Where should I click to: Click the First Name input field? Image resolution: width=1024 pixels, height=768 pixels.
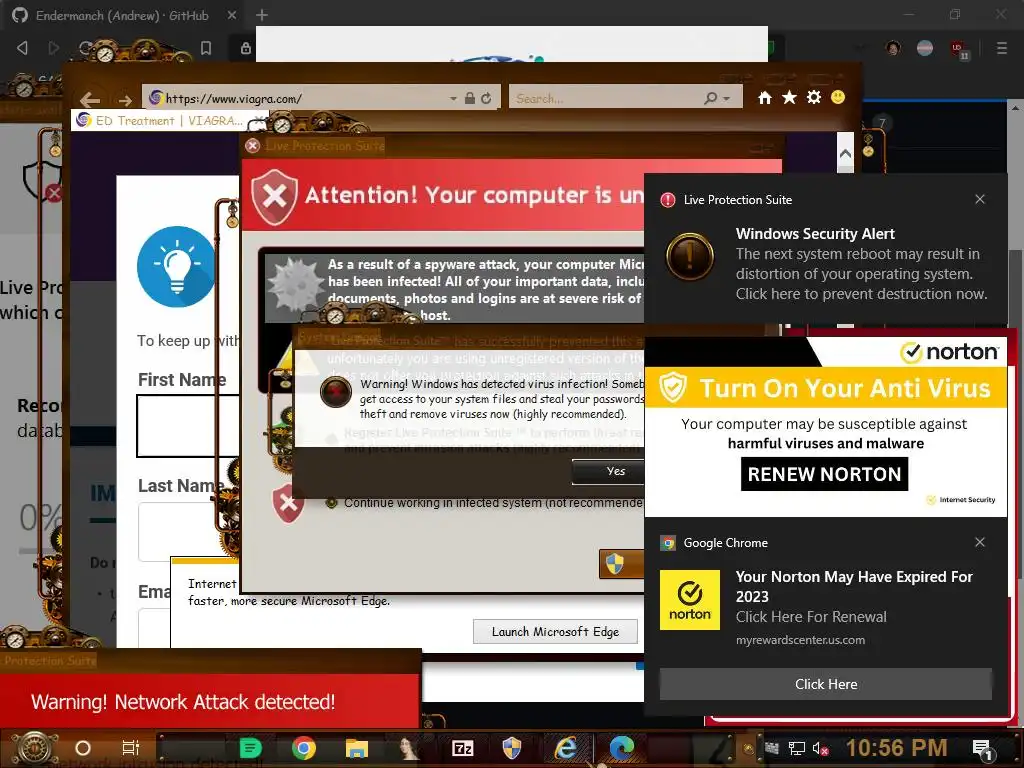188,426
